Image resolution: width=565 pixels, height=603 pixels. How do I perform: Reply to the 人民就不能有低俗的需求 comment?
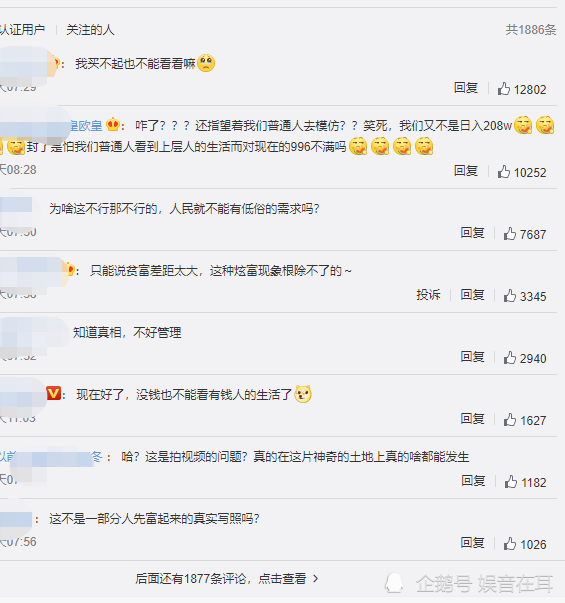[x=472, y=233]
